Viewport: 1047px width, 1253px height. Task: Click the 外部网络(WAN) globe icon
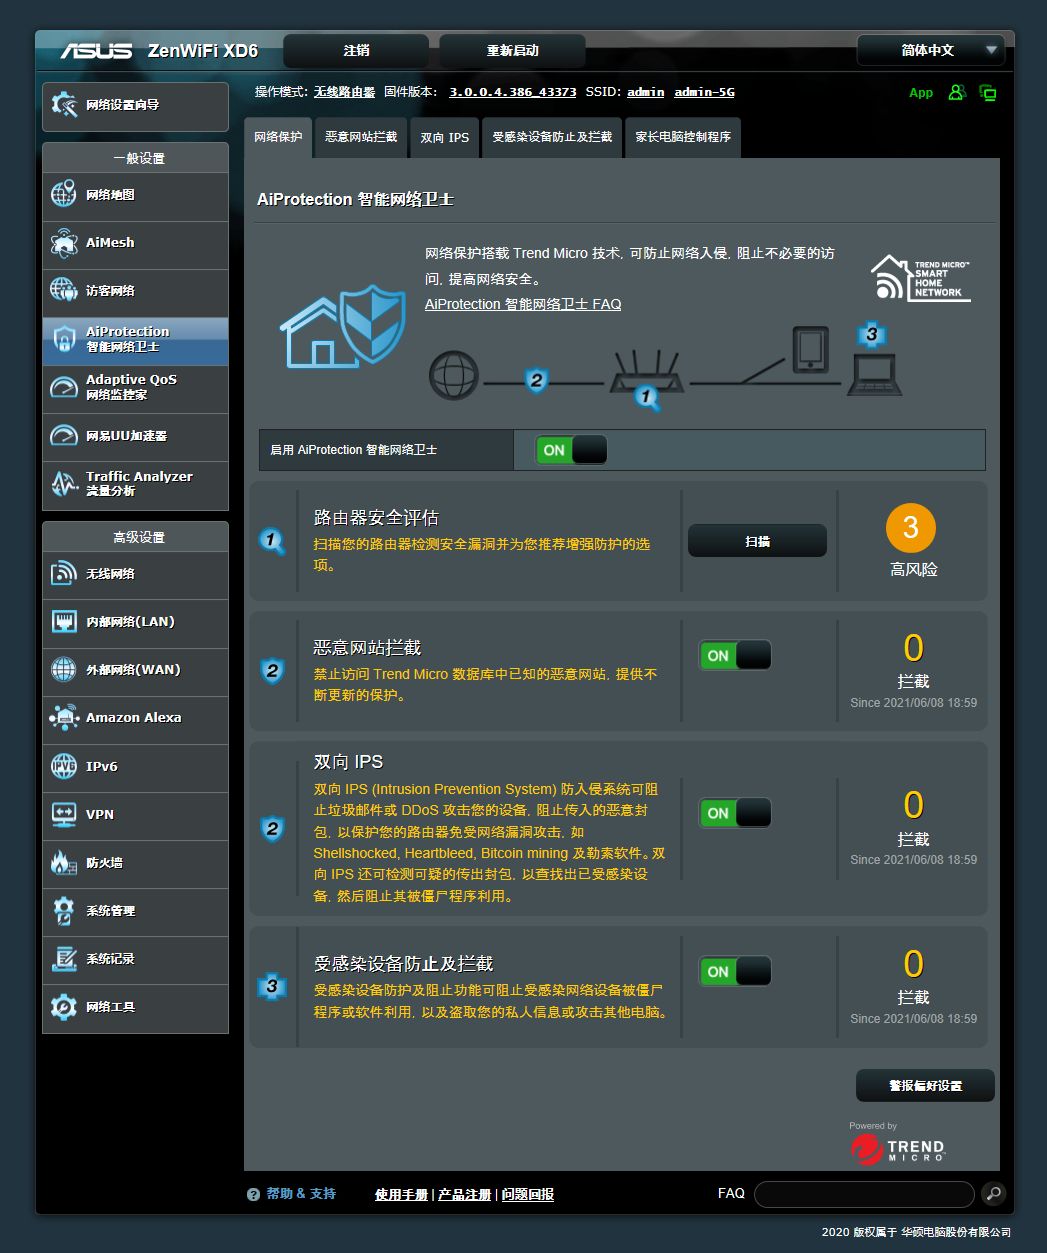tap(64, 670)
